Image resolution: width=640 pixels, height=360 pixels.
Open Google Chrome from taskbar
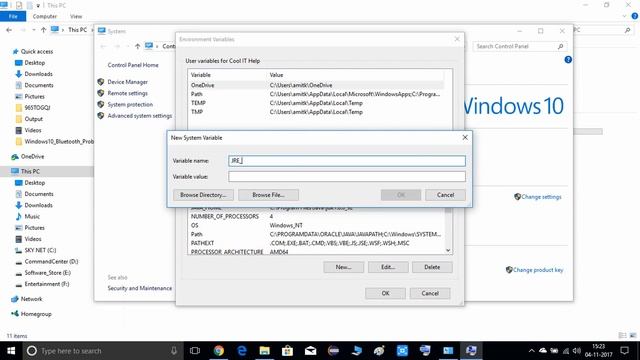tap(219, 351)
